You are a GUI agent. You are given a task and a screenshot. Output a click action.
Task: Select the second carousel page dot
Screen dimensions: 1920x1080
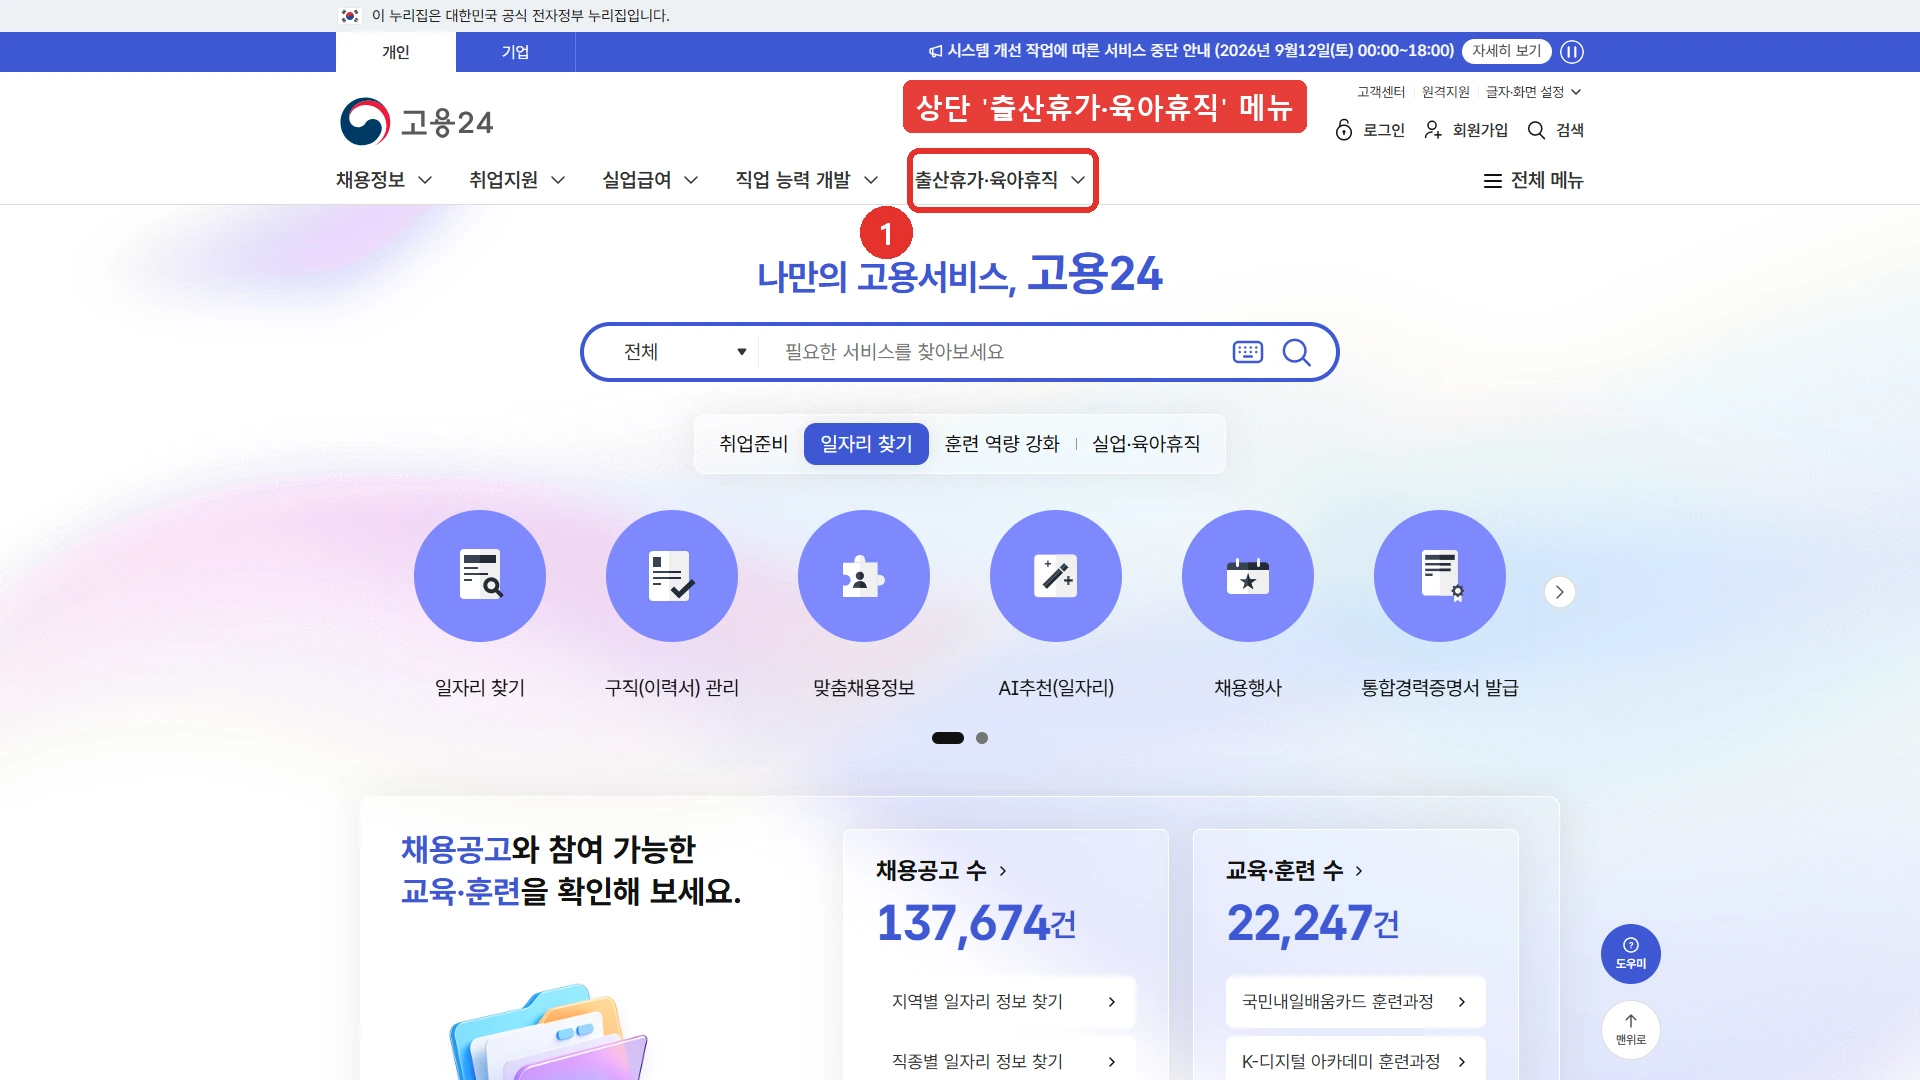[x=982, y=738]
